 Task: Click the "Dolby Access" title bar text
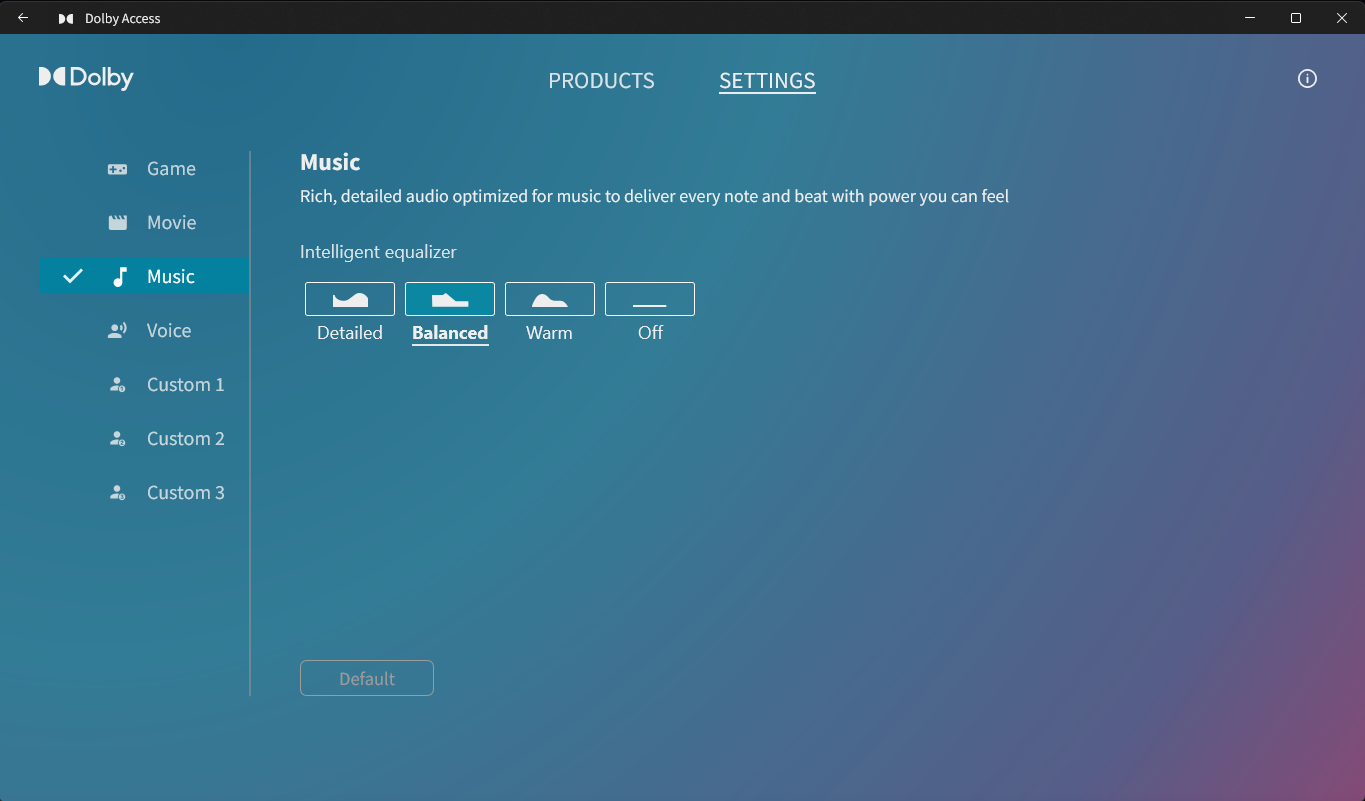tap(123, 18)
